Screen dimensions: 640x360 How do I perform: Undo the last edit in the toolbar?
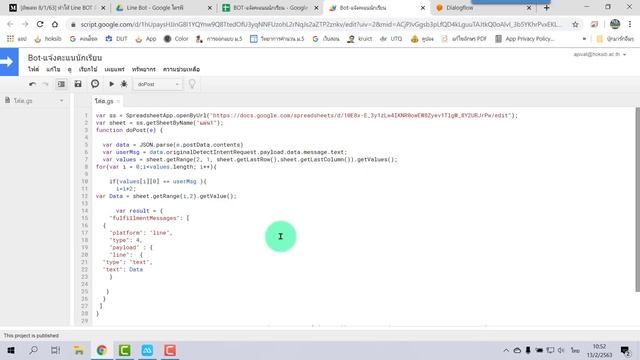(x=32, y=84)
